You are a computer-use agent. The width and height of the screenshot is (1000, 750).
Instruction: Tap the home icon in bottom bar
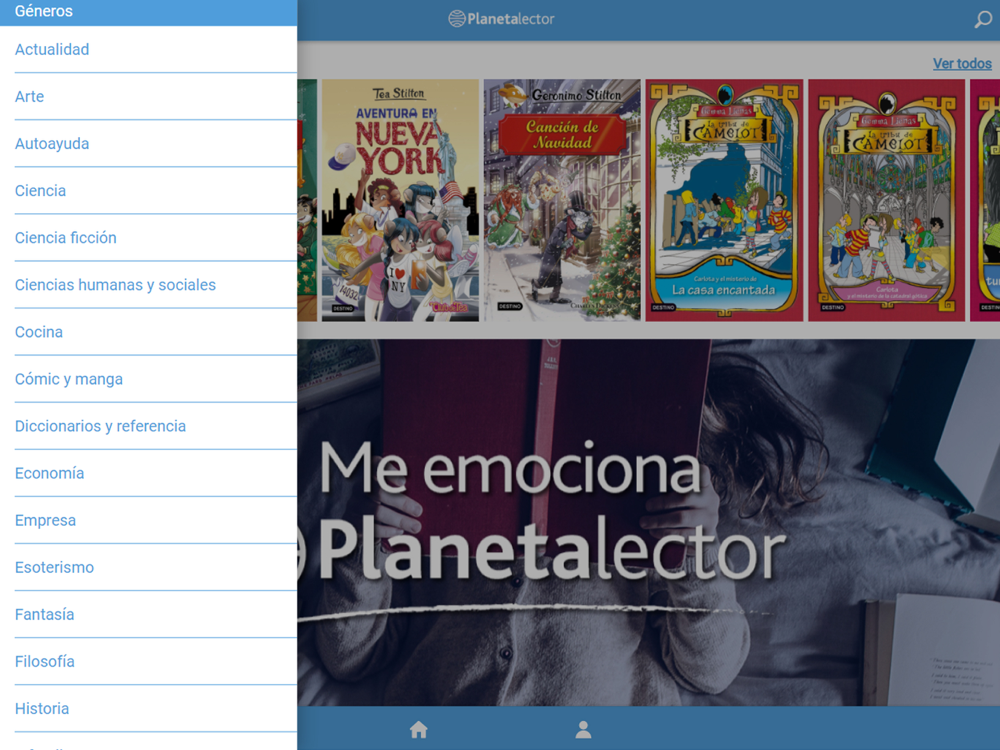pos(419,729)
